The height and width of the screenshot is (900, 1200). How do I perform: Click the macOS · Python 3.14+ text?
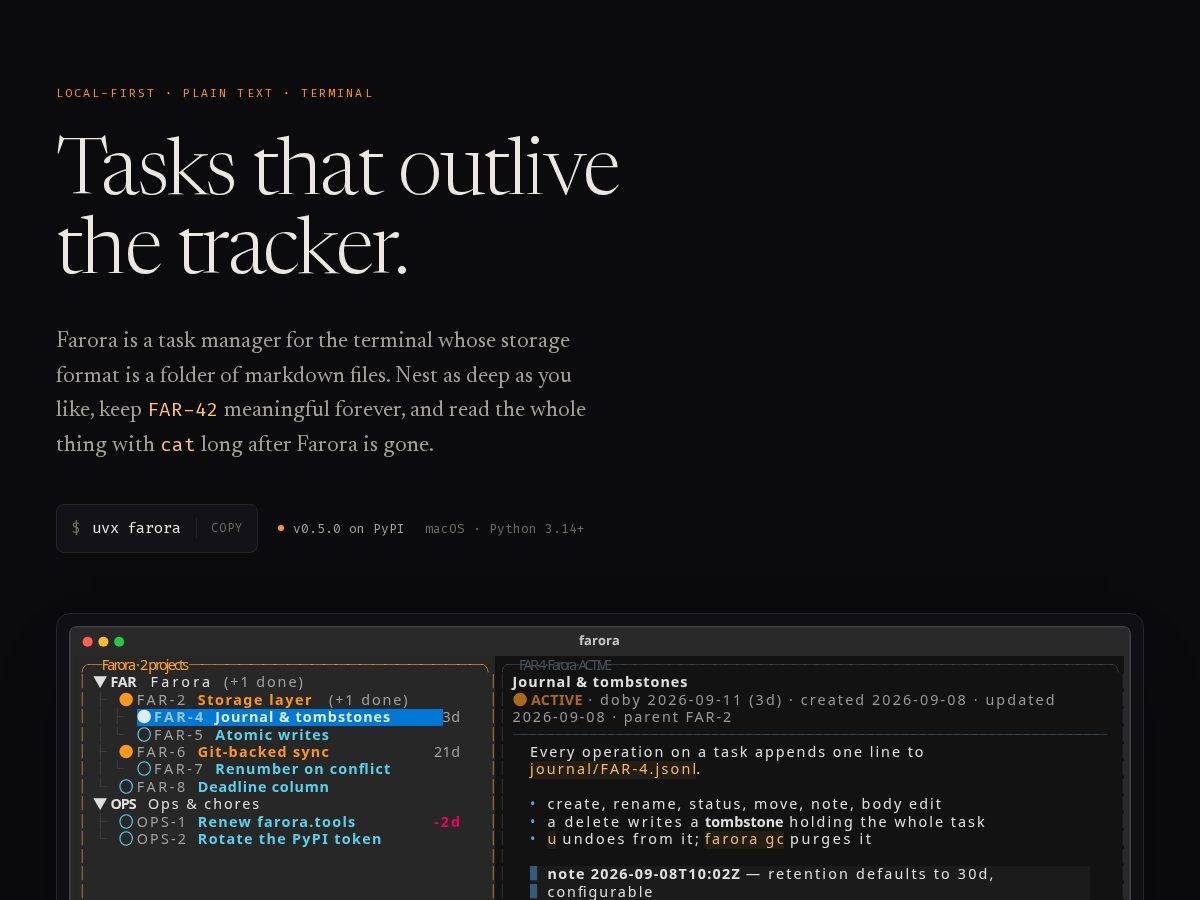coord(504,528)
